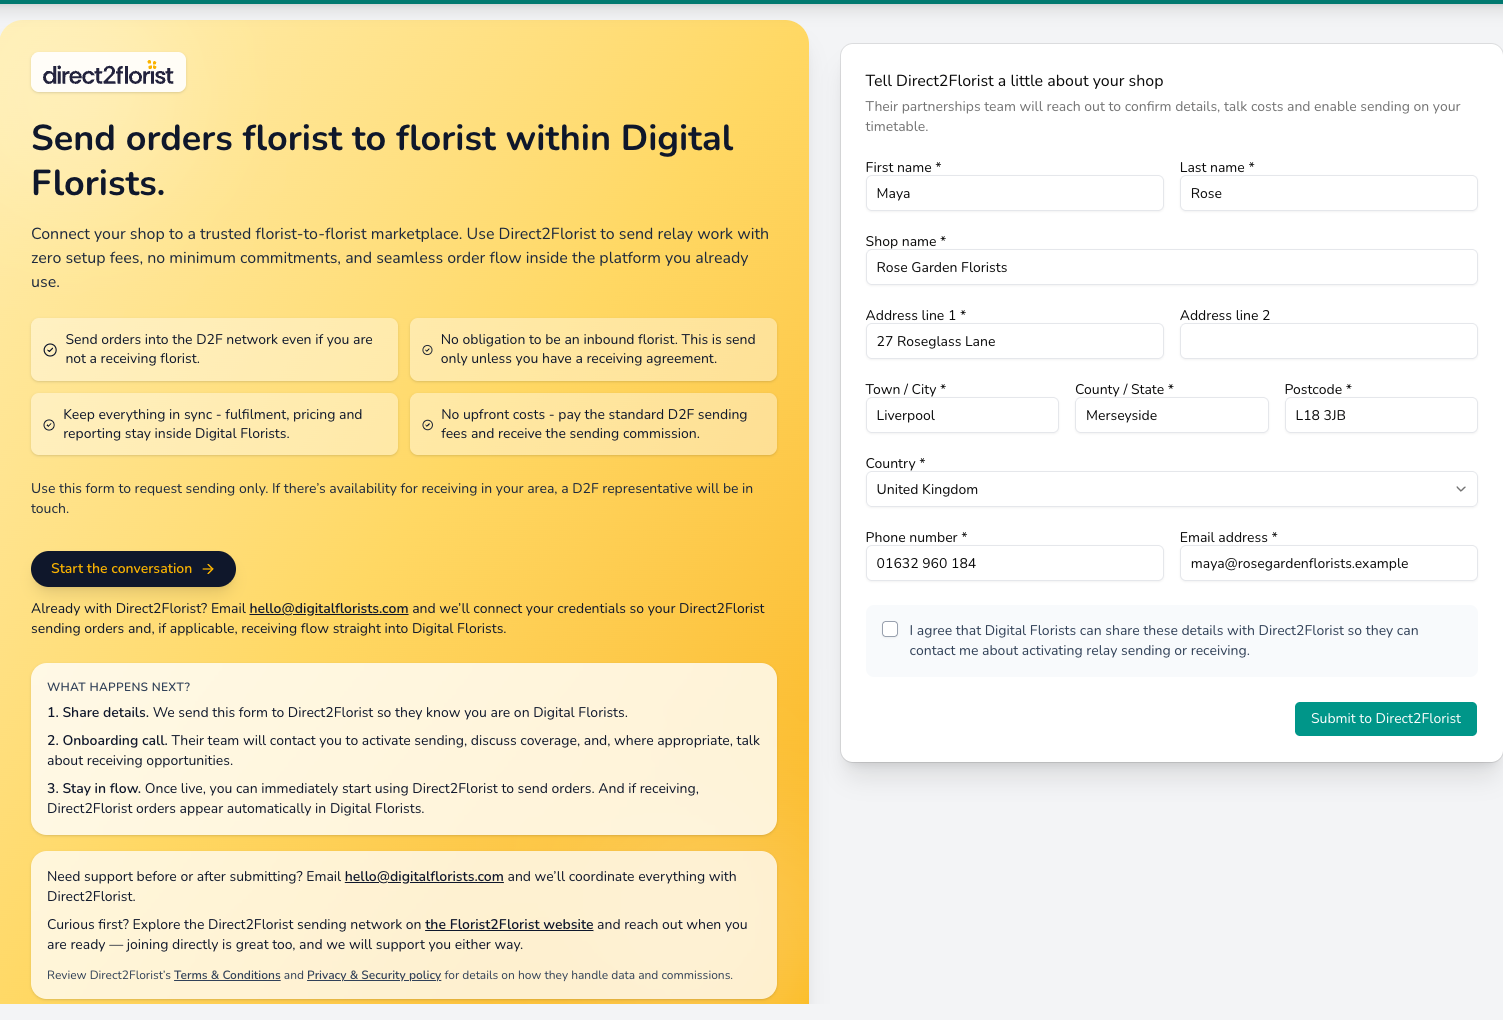
Task: Click the 'Email address *' label
Action: 1228,537
